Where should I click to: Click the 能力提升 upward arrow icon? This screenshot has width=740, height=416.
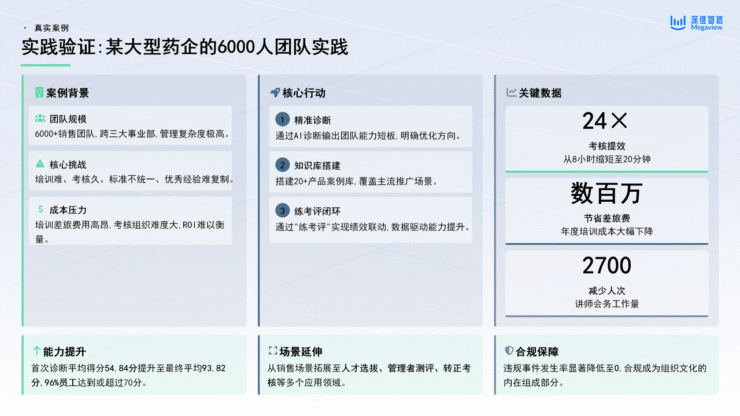[35, 352]
